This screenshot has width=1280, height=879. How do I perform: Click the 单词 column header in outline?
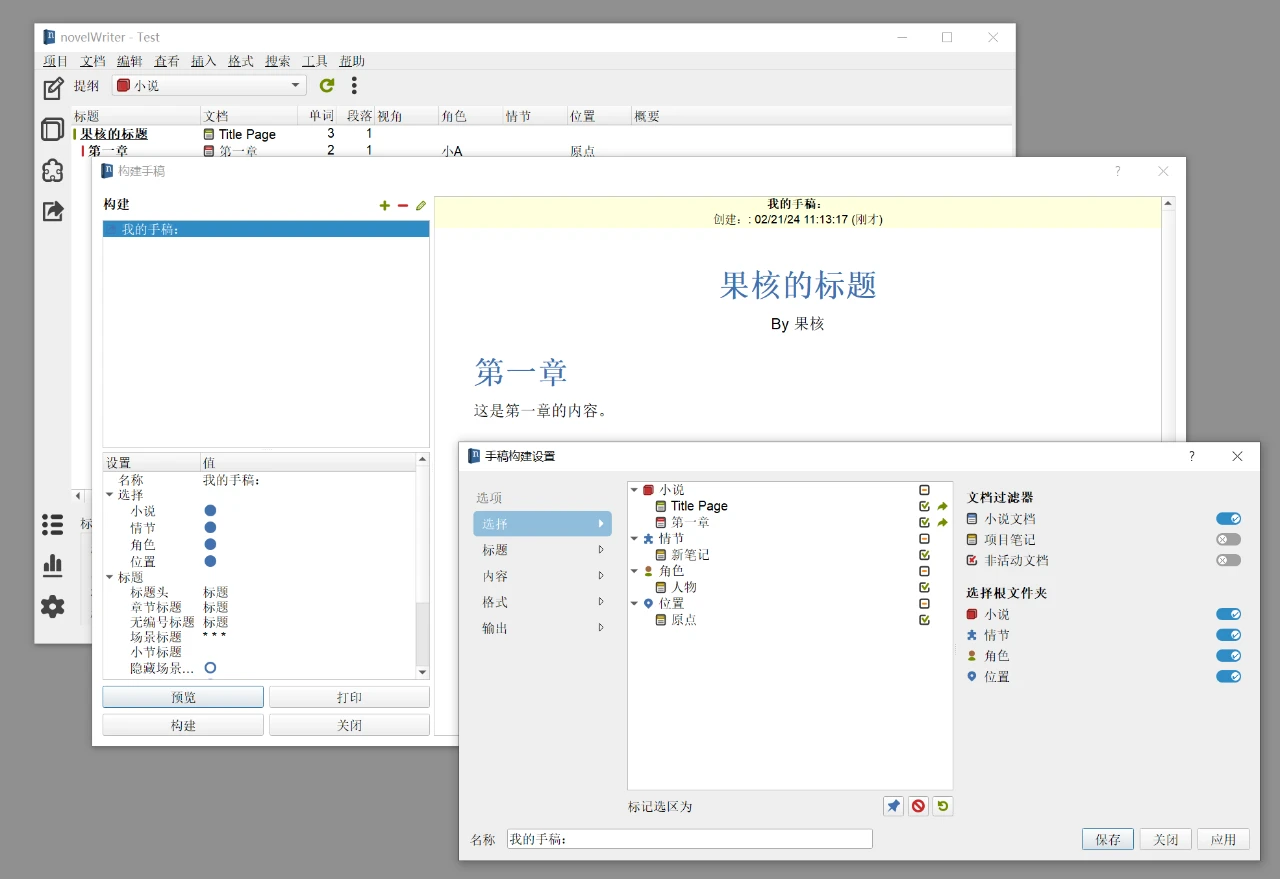coord(322,116)
